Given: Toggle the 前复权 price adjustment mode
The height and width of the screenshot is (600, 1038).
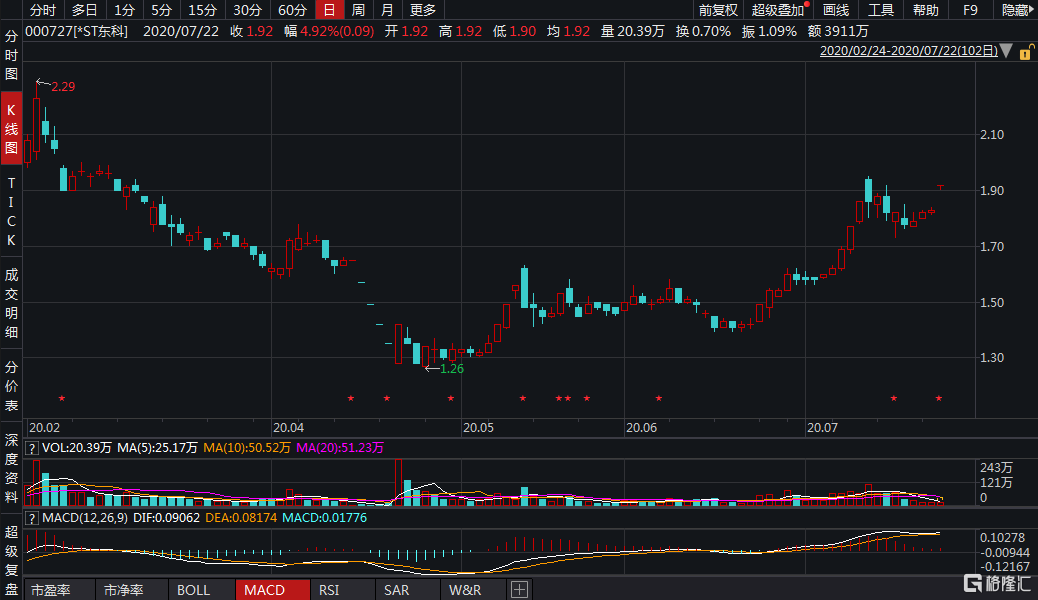Looking at the screenshot, I should [x=717, y=10].
